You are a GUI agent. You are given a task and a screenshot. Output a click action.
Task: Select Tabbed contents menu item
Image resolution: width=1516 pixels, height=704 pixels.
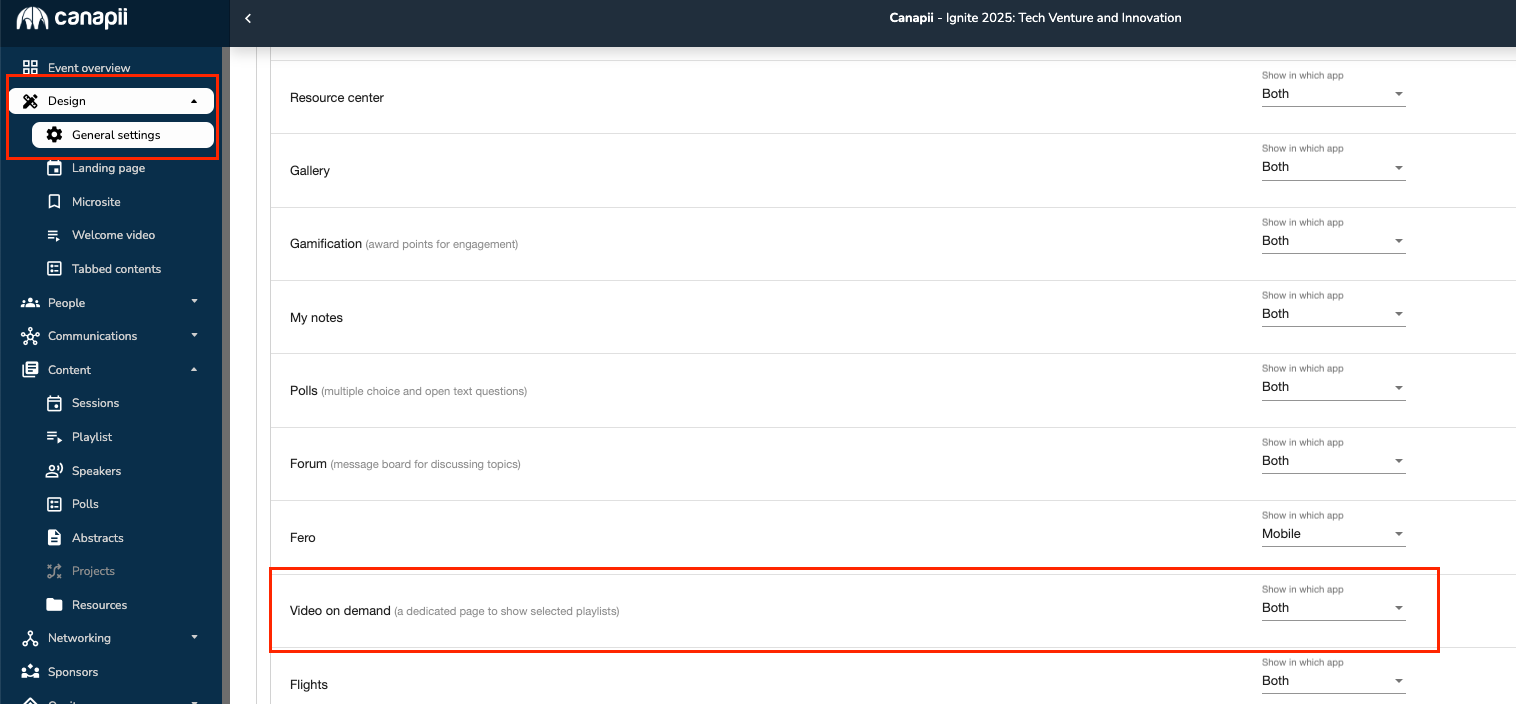tap(116, 269)
